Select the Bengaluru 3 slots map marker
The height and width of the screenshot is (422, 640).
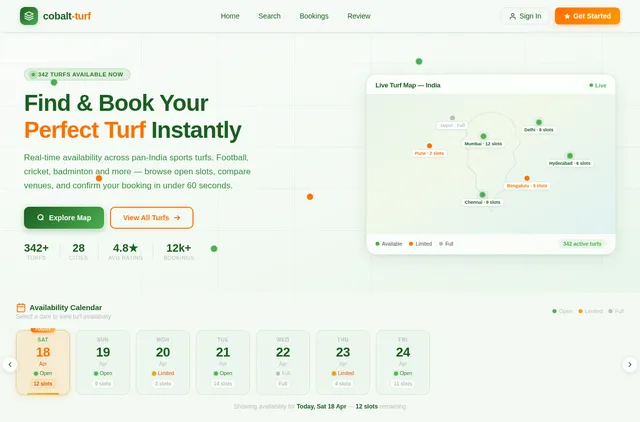(x=527, y=182)
